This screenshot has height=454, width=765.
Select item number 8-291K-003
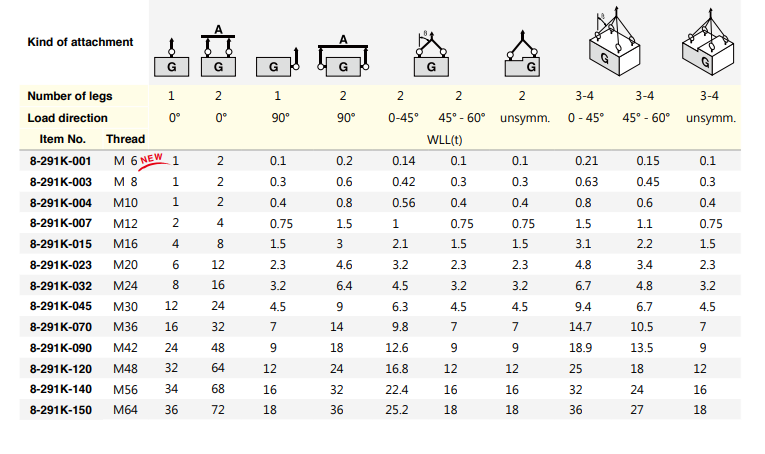pos(60,182)
